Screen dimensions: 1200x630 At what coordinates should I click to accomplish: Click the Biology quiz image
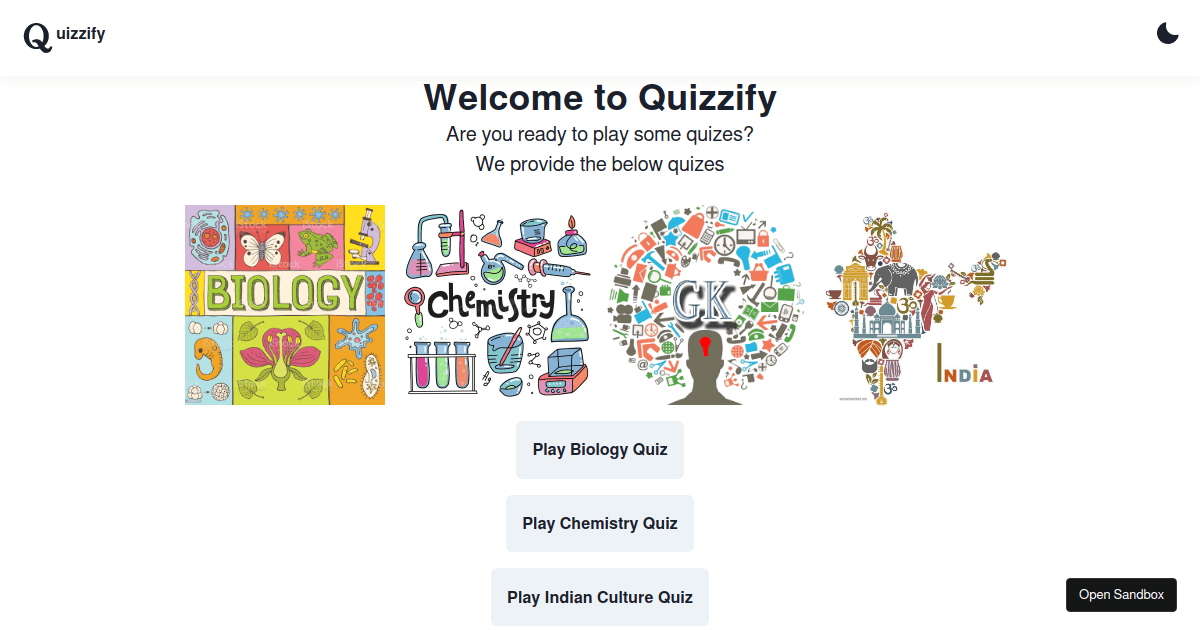point(284,304)
